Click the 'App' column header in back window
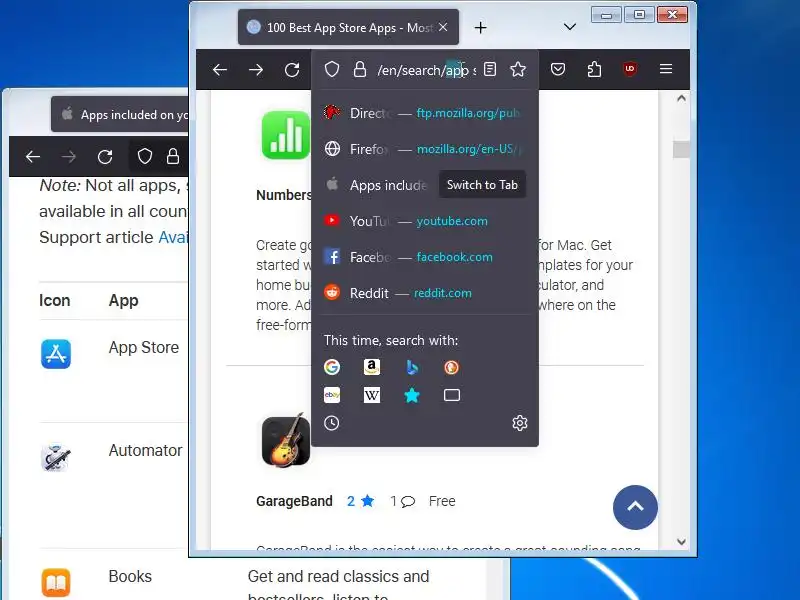 coord(123,301)
